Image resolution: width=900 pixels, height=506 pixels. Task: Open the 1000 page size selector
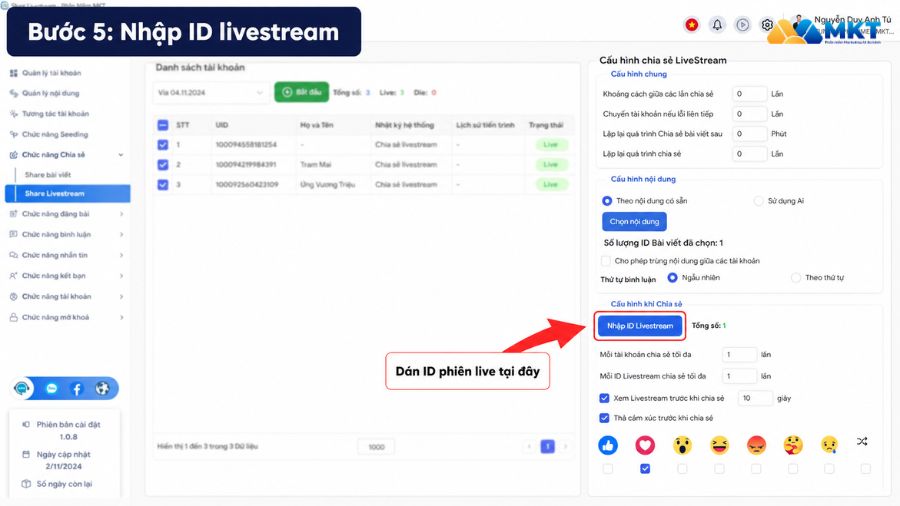click(377, 447)
